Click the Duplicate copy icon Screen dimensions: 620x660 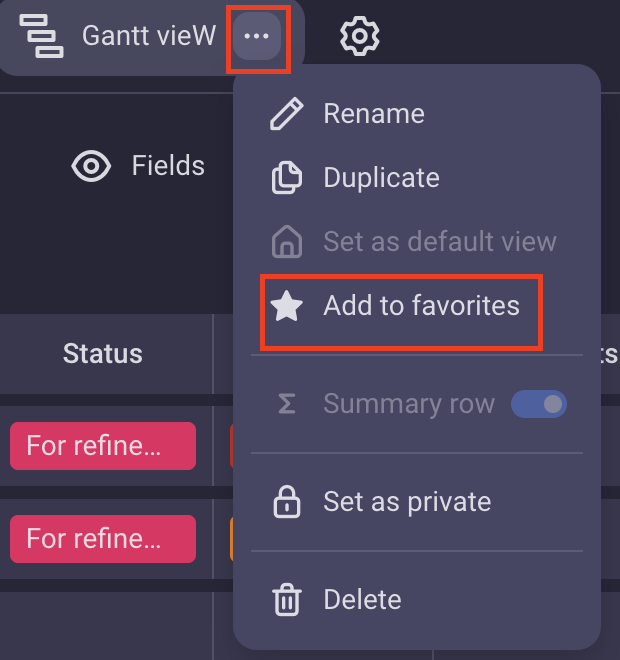pyautogui.click(x=287, y=178)
